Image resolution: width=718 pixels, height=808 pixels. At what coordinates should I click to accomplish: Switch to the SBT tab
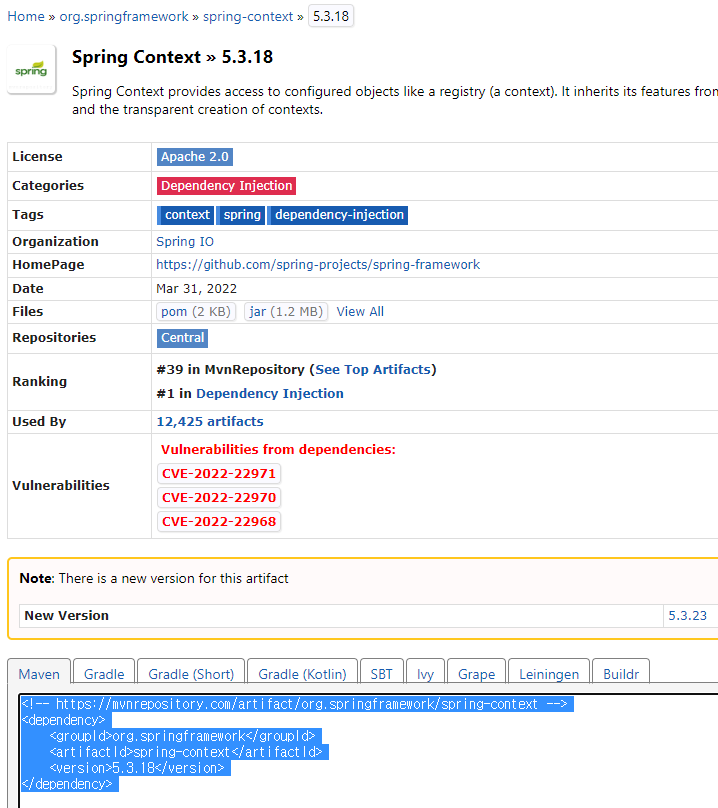click(x=381, y=674)
